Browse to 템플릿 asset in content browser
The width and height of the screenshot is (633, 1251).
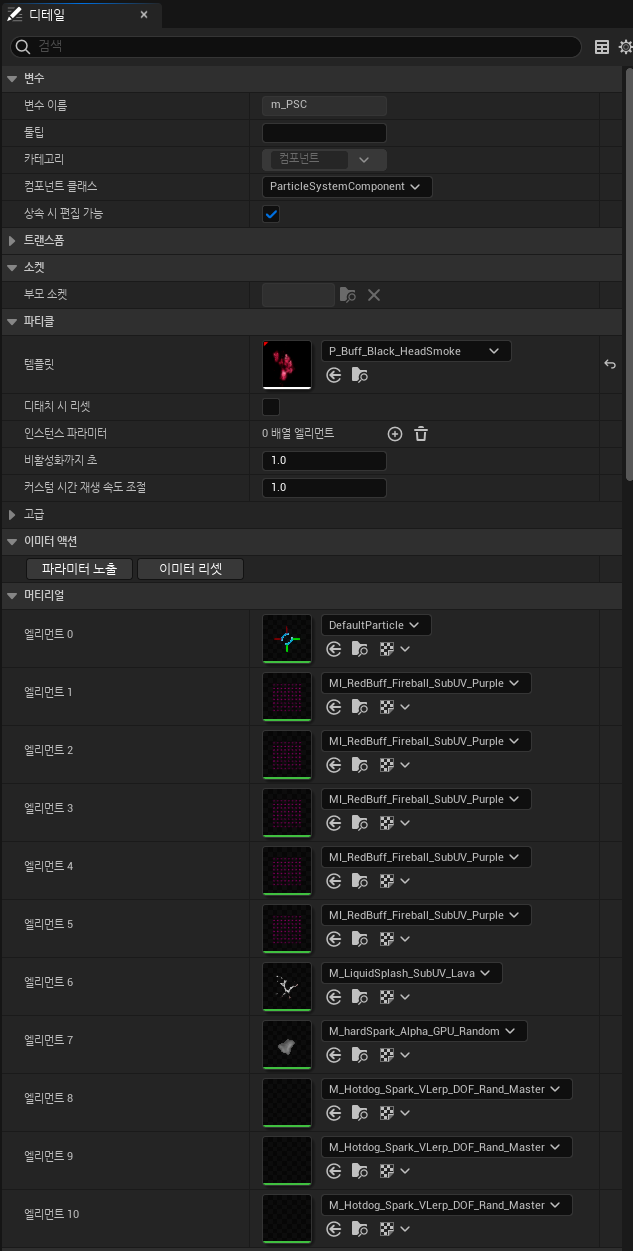360,375
